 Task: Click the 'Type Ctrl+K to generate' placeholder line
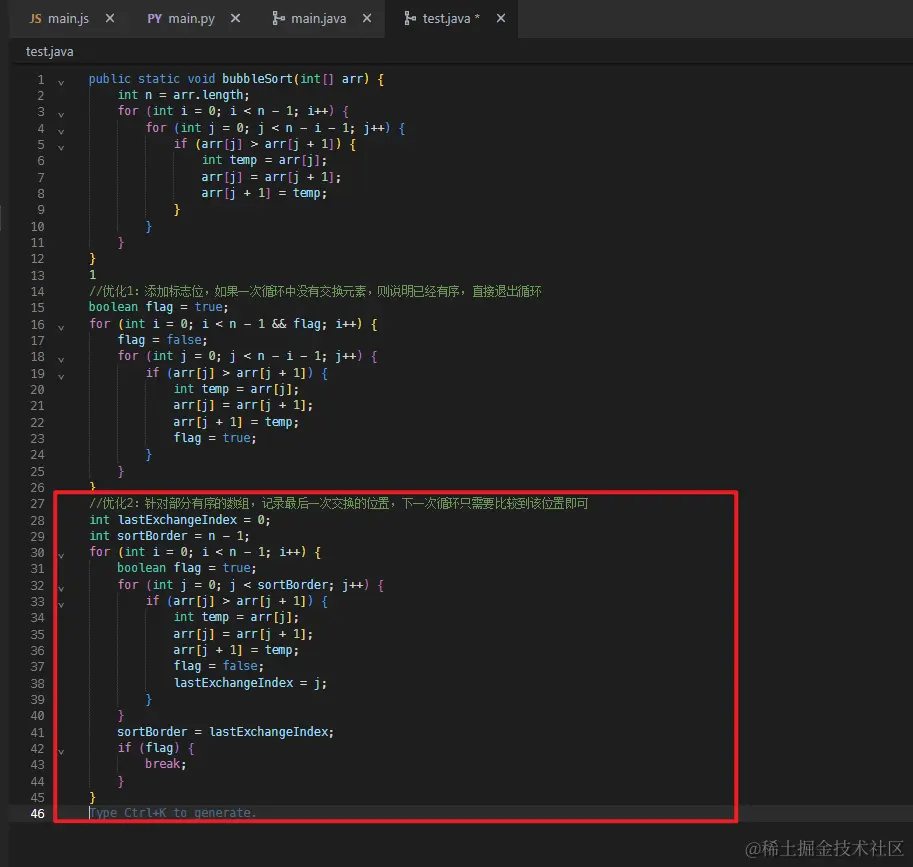(173, 813)
